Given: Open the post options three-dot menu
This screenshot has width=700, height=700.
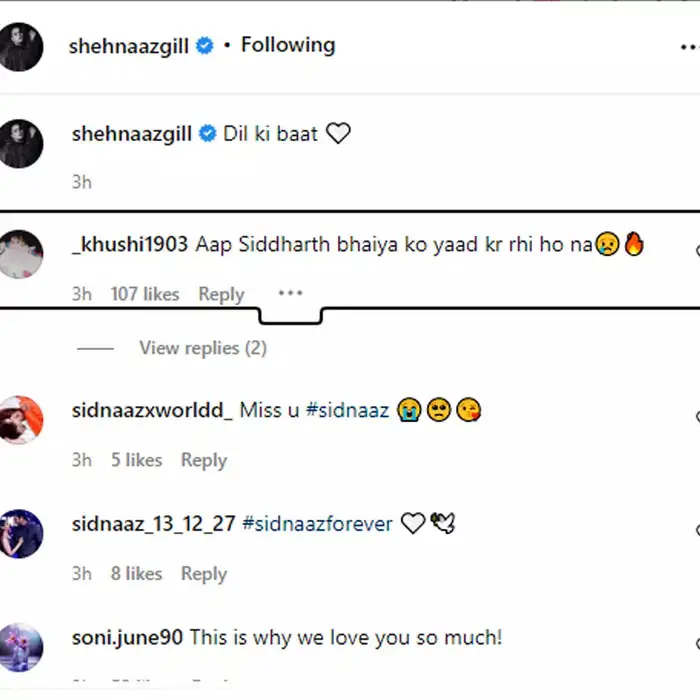Looking at the screenshot, I should point(690,47).
